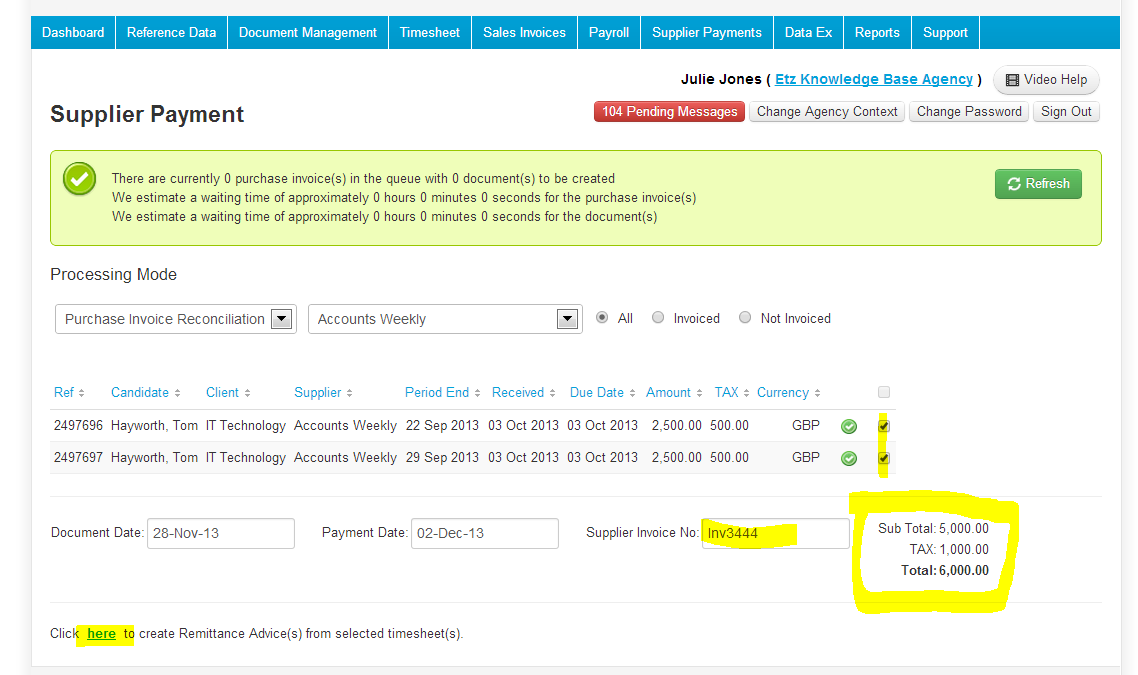Screen dimensions: 1138x675
Task: Select the All radio button
Action: 602,318
